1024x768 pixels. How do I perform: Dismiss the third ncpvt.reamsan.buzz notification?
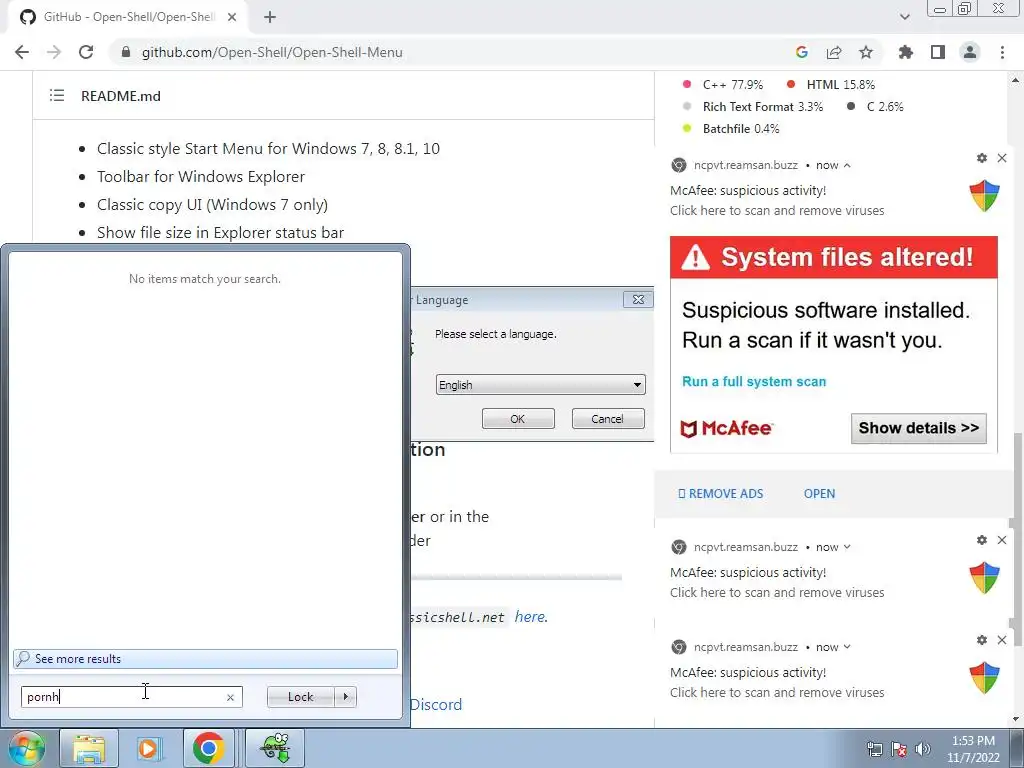[x=1002, y=640]
